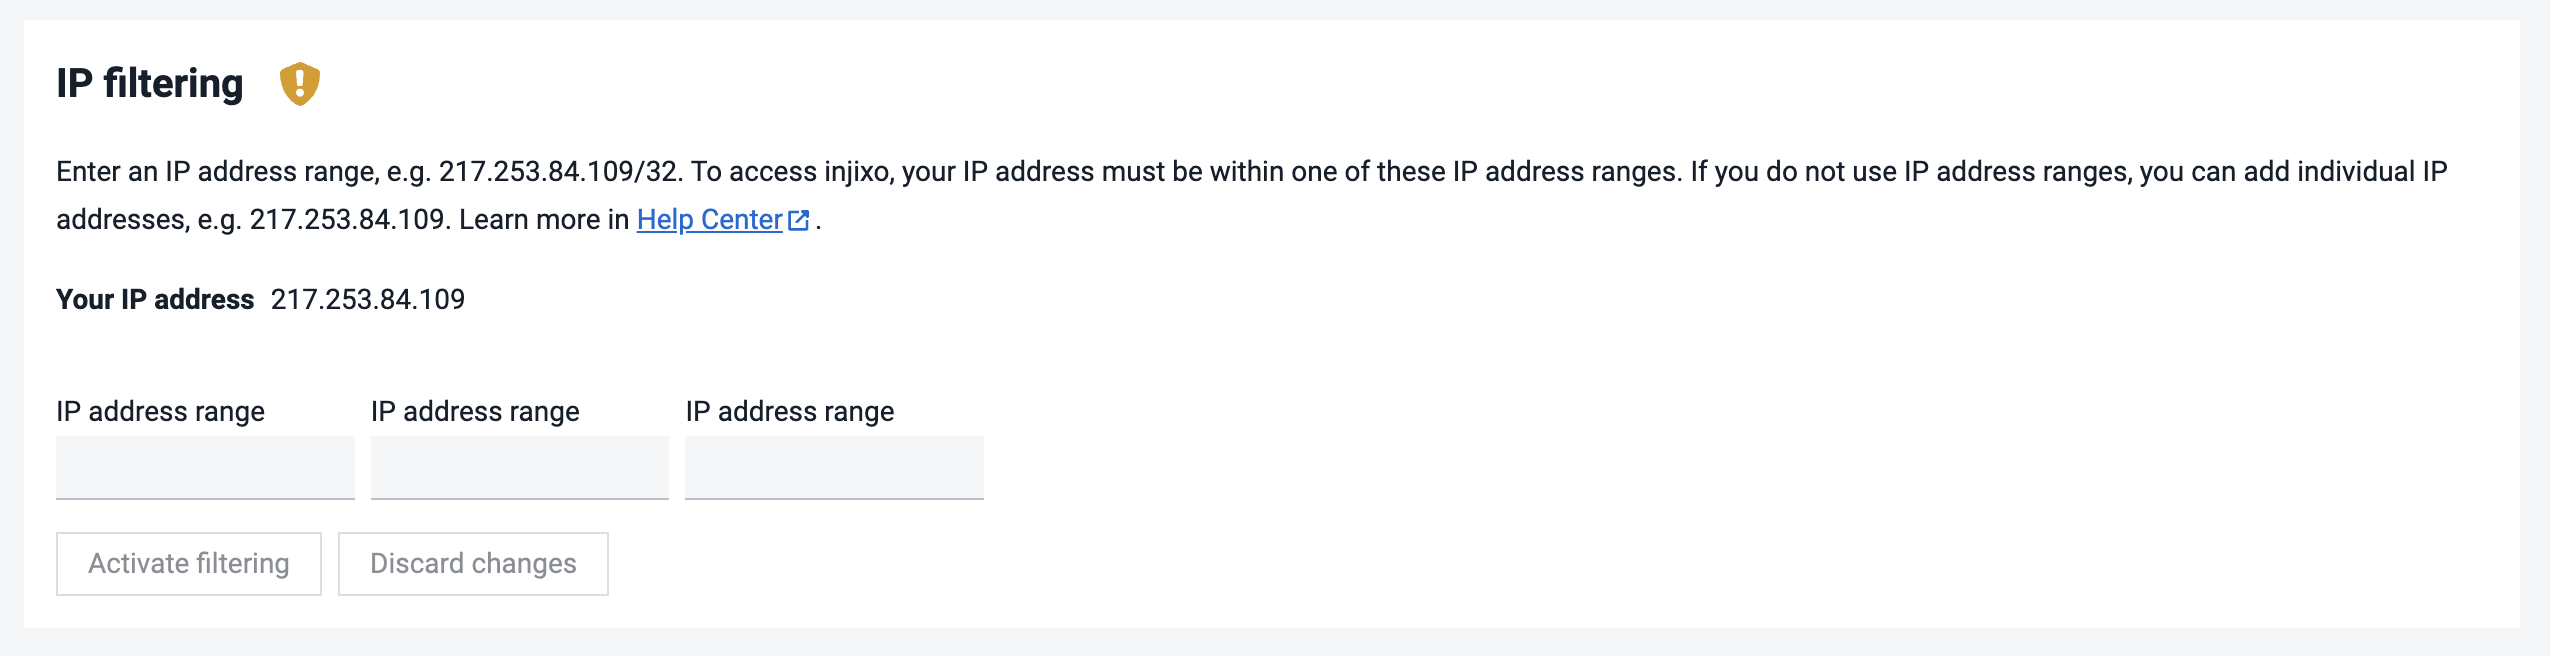Click Discard changes

coord(473,563)
